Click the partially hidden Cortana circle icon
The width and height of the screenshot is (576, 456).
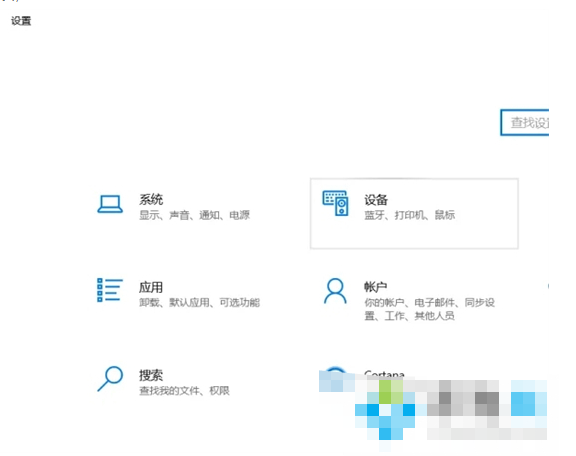pos(335,369)
